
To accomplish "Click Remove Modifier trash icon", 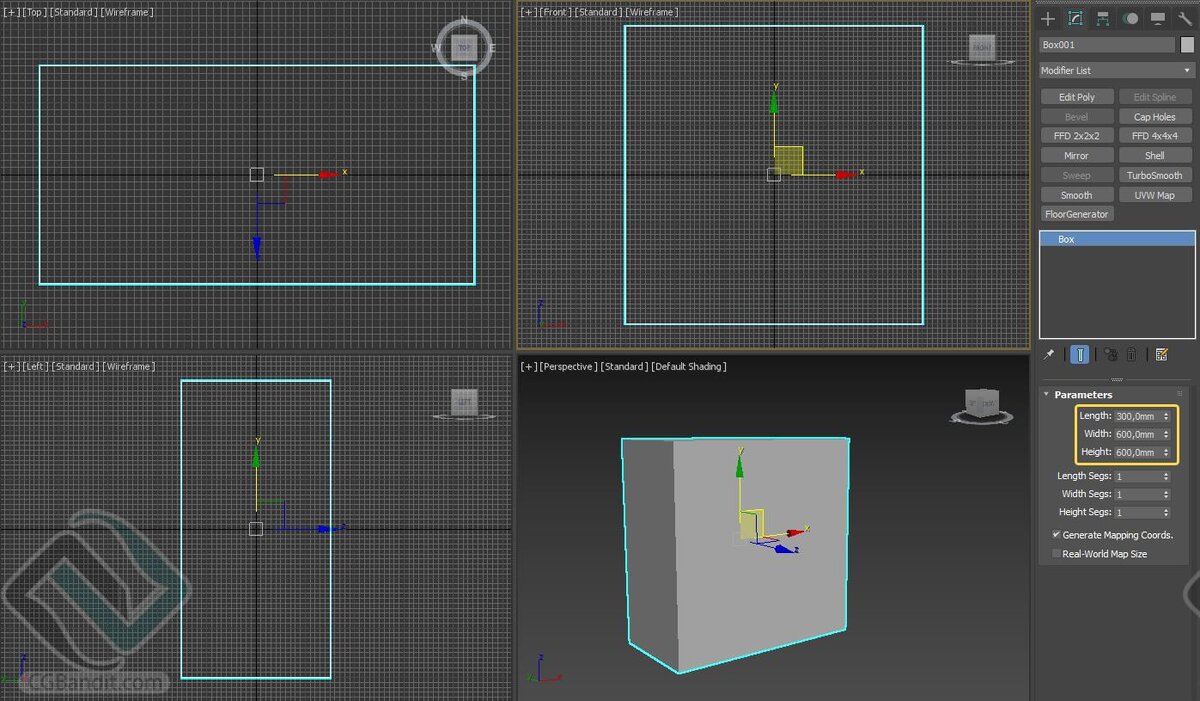I will coord(1132,355).
